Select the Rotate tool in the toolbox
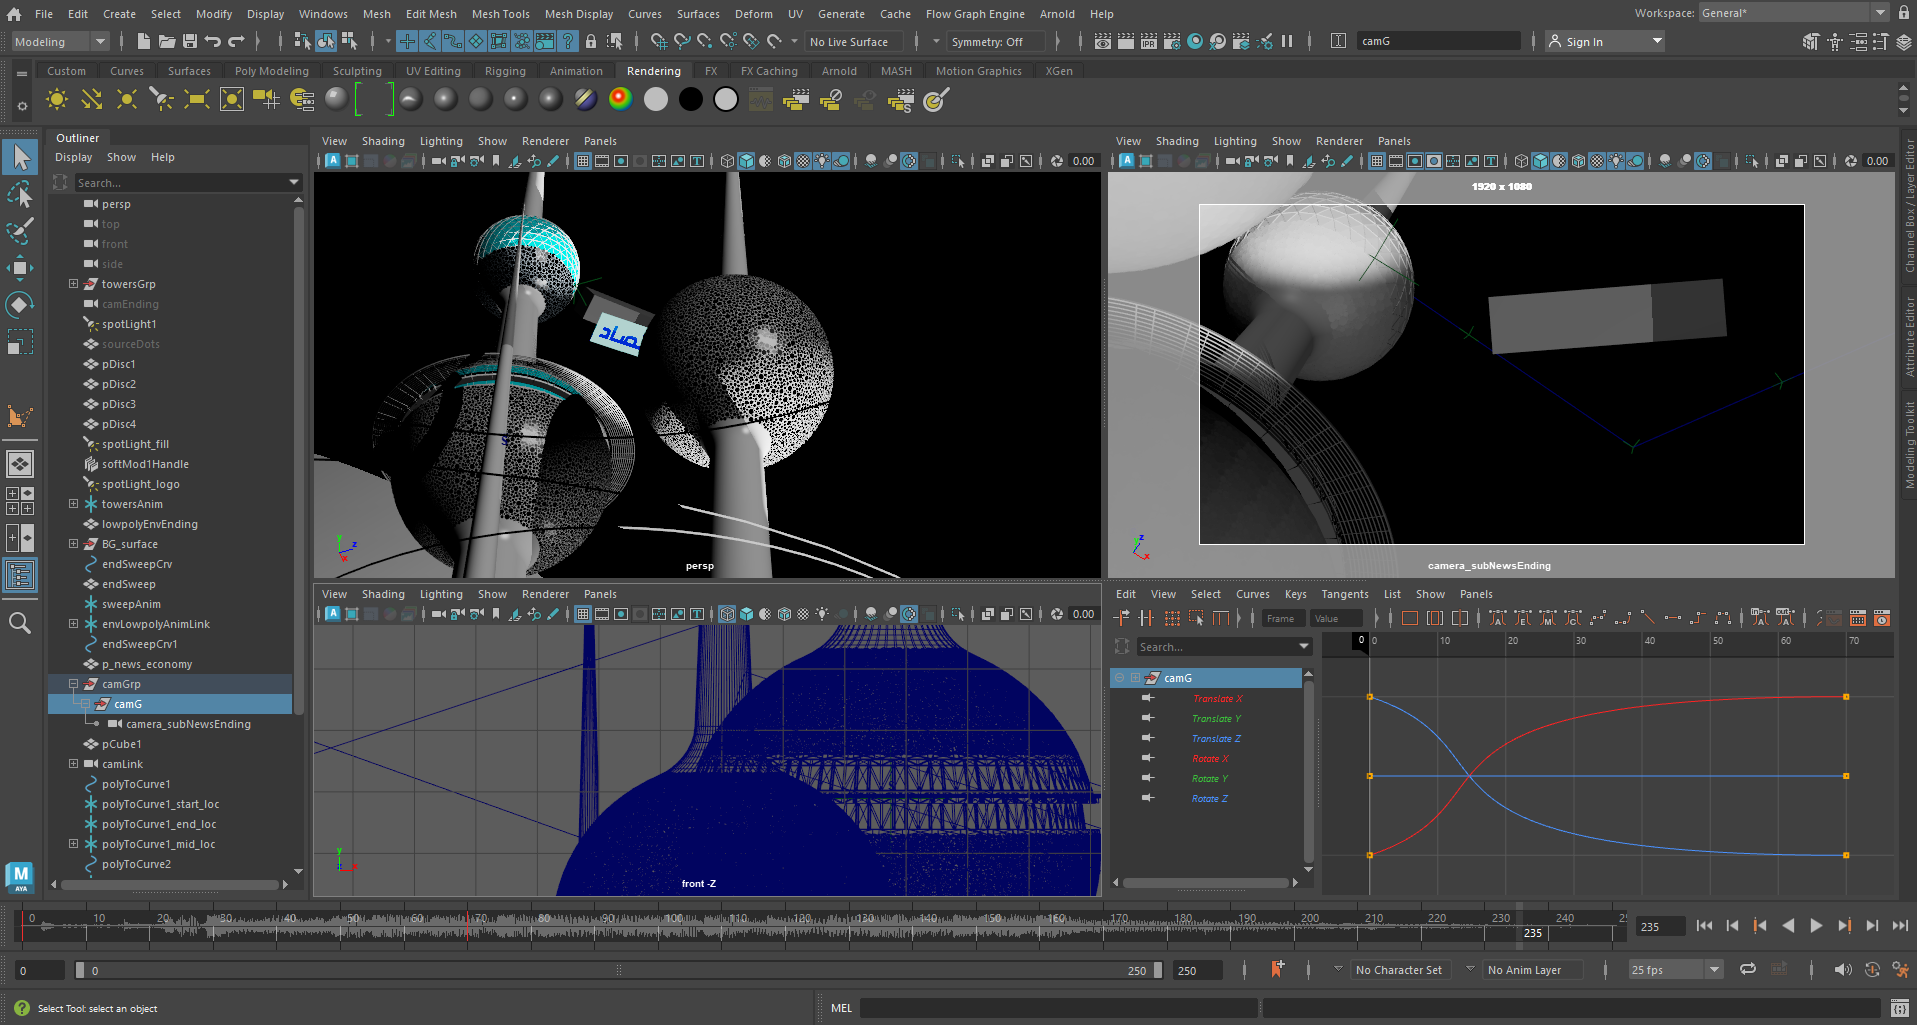Screen dimensions: 1917x1025 (20, 304)
